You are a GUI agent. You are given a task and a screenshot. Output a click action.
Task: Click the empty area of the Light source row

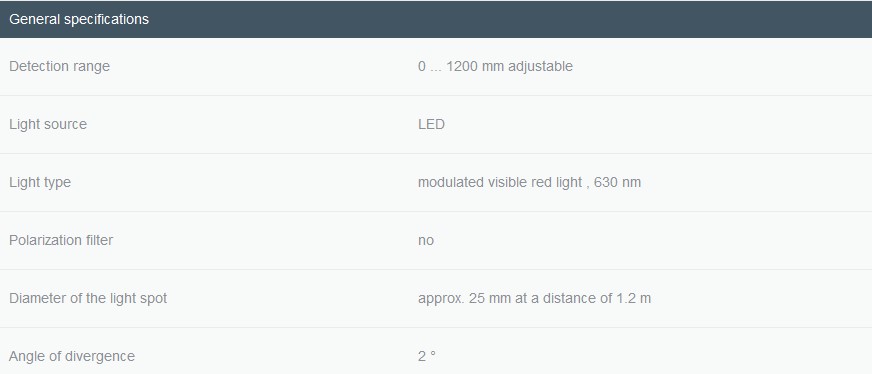coord(656,124)
